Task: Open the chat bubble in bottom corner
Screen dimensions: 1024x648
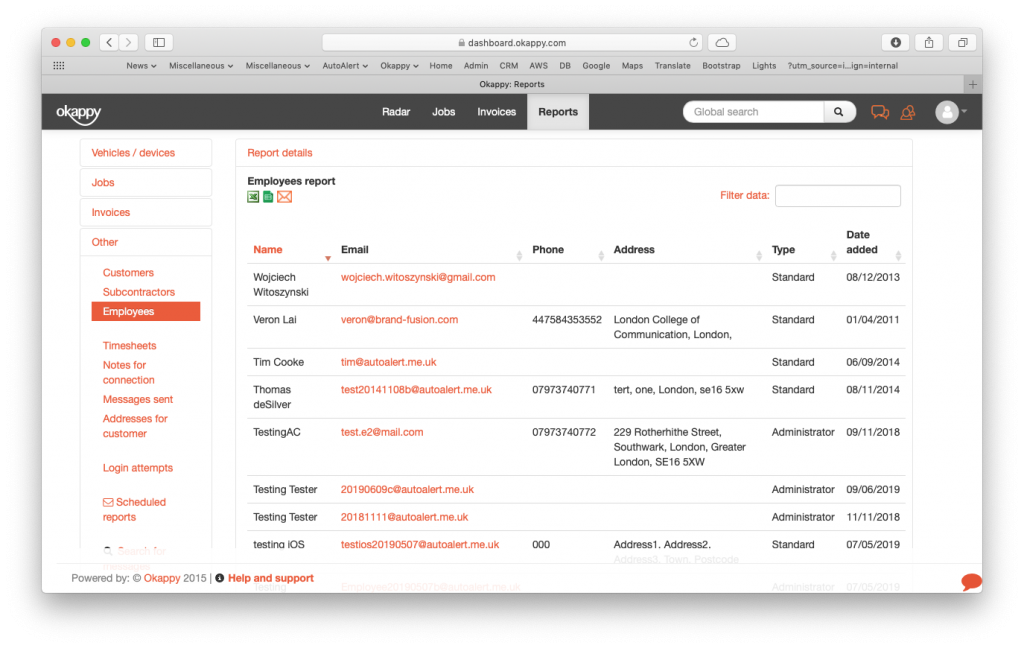Action: point(969,581)
